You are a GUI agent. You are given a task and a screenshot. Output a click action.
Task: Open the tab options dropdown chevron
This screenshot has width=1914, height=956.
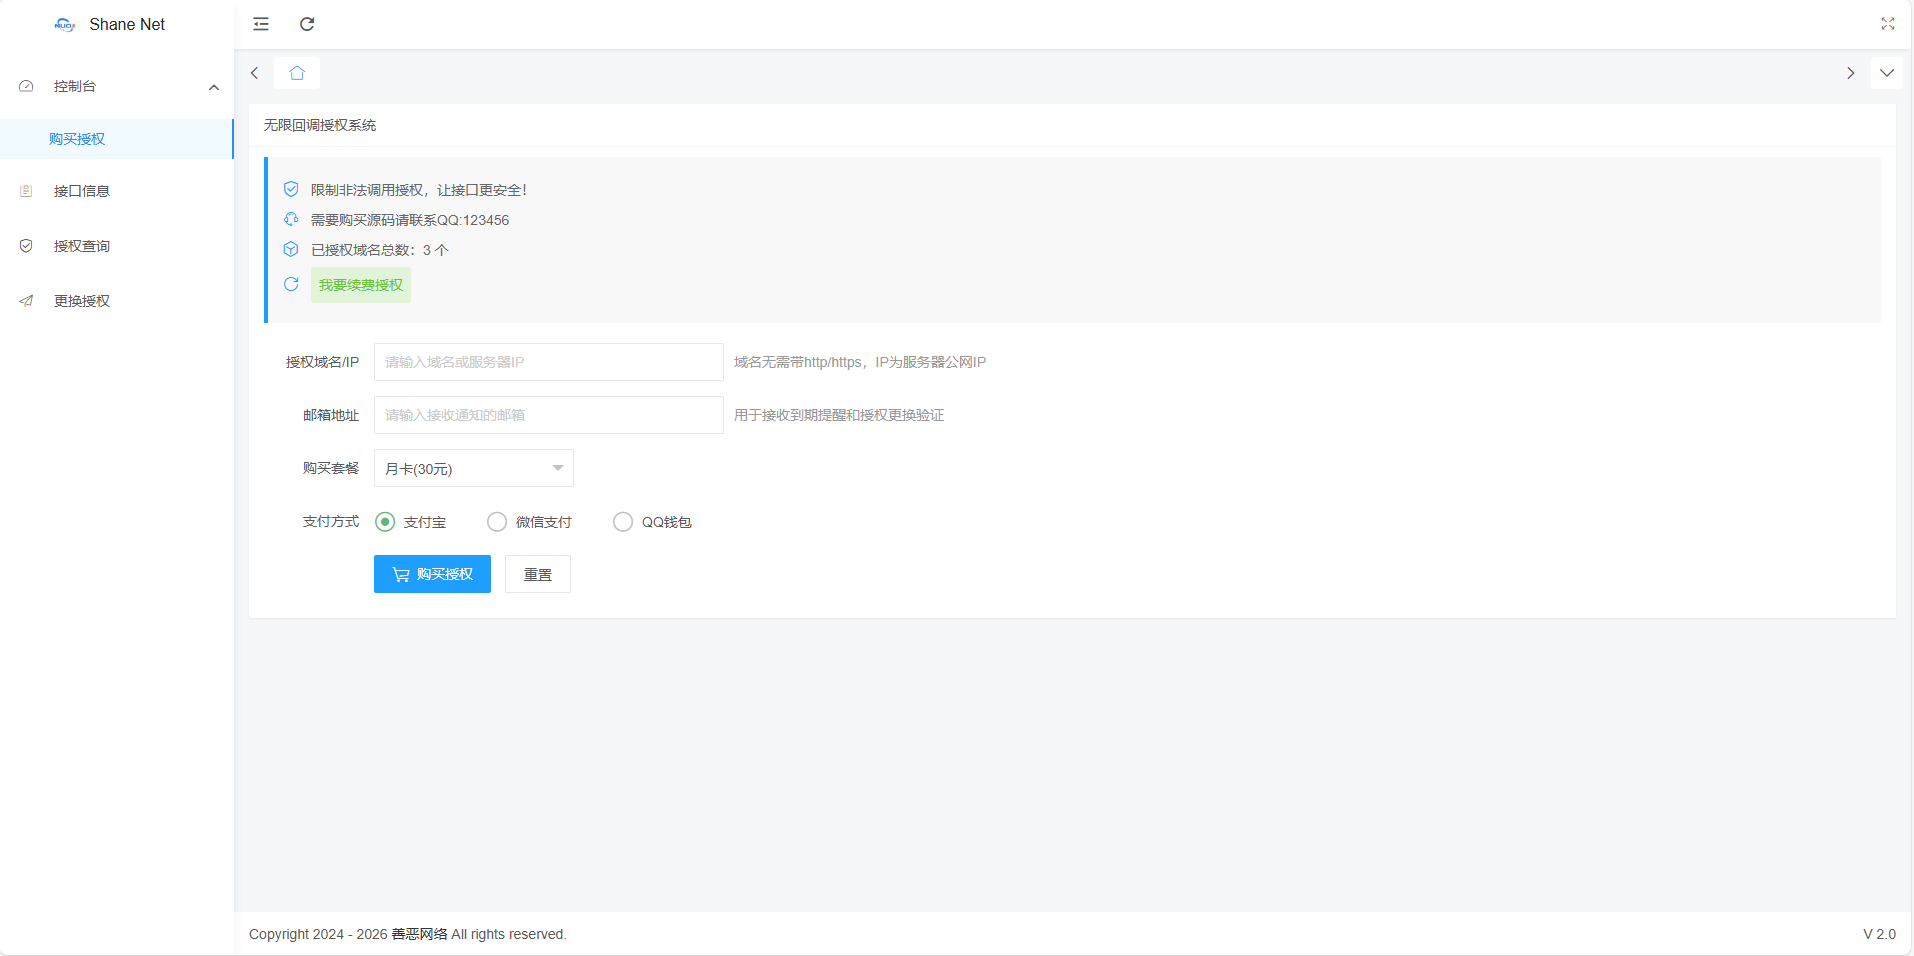(x=1886, y=73)
